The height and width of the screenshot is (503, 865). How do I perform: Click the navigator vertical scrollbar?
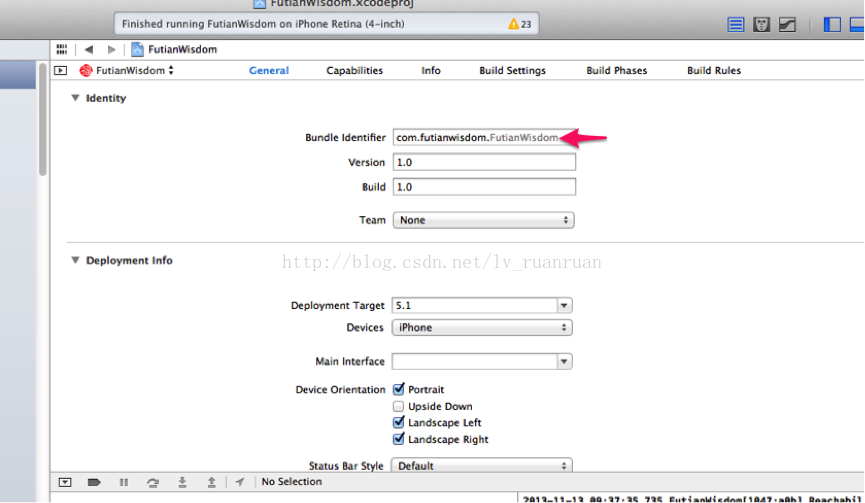click(x=42, y=119)
